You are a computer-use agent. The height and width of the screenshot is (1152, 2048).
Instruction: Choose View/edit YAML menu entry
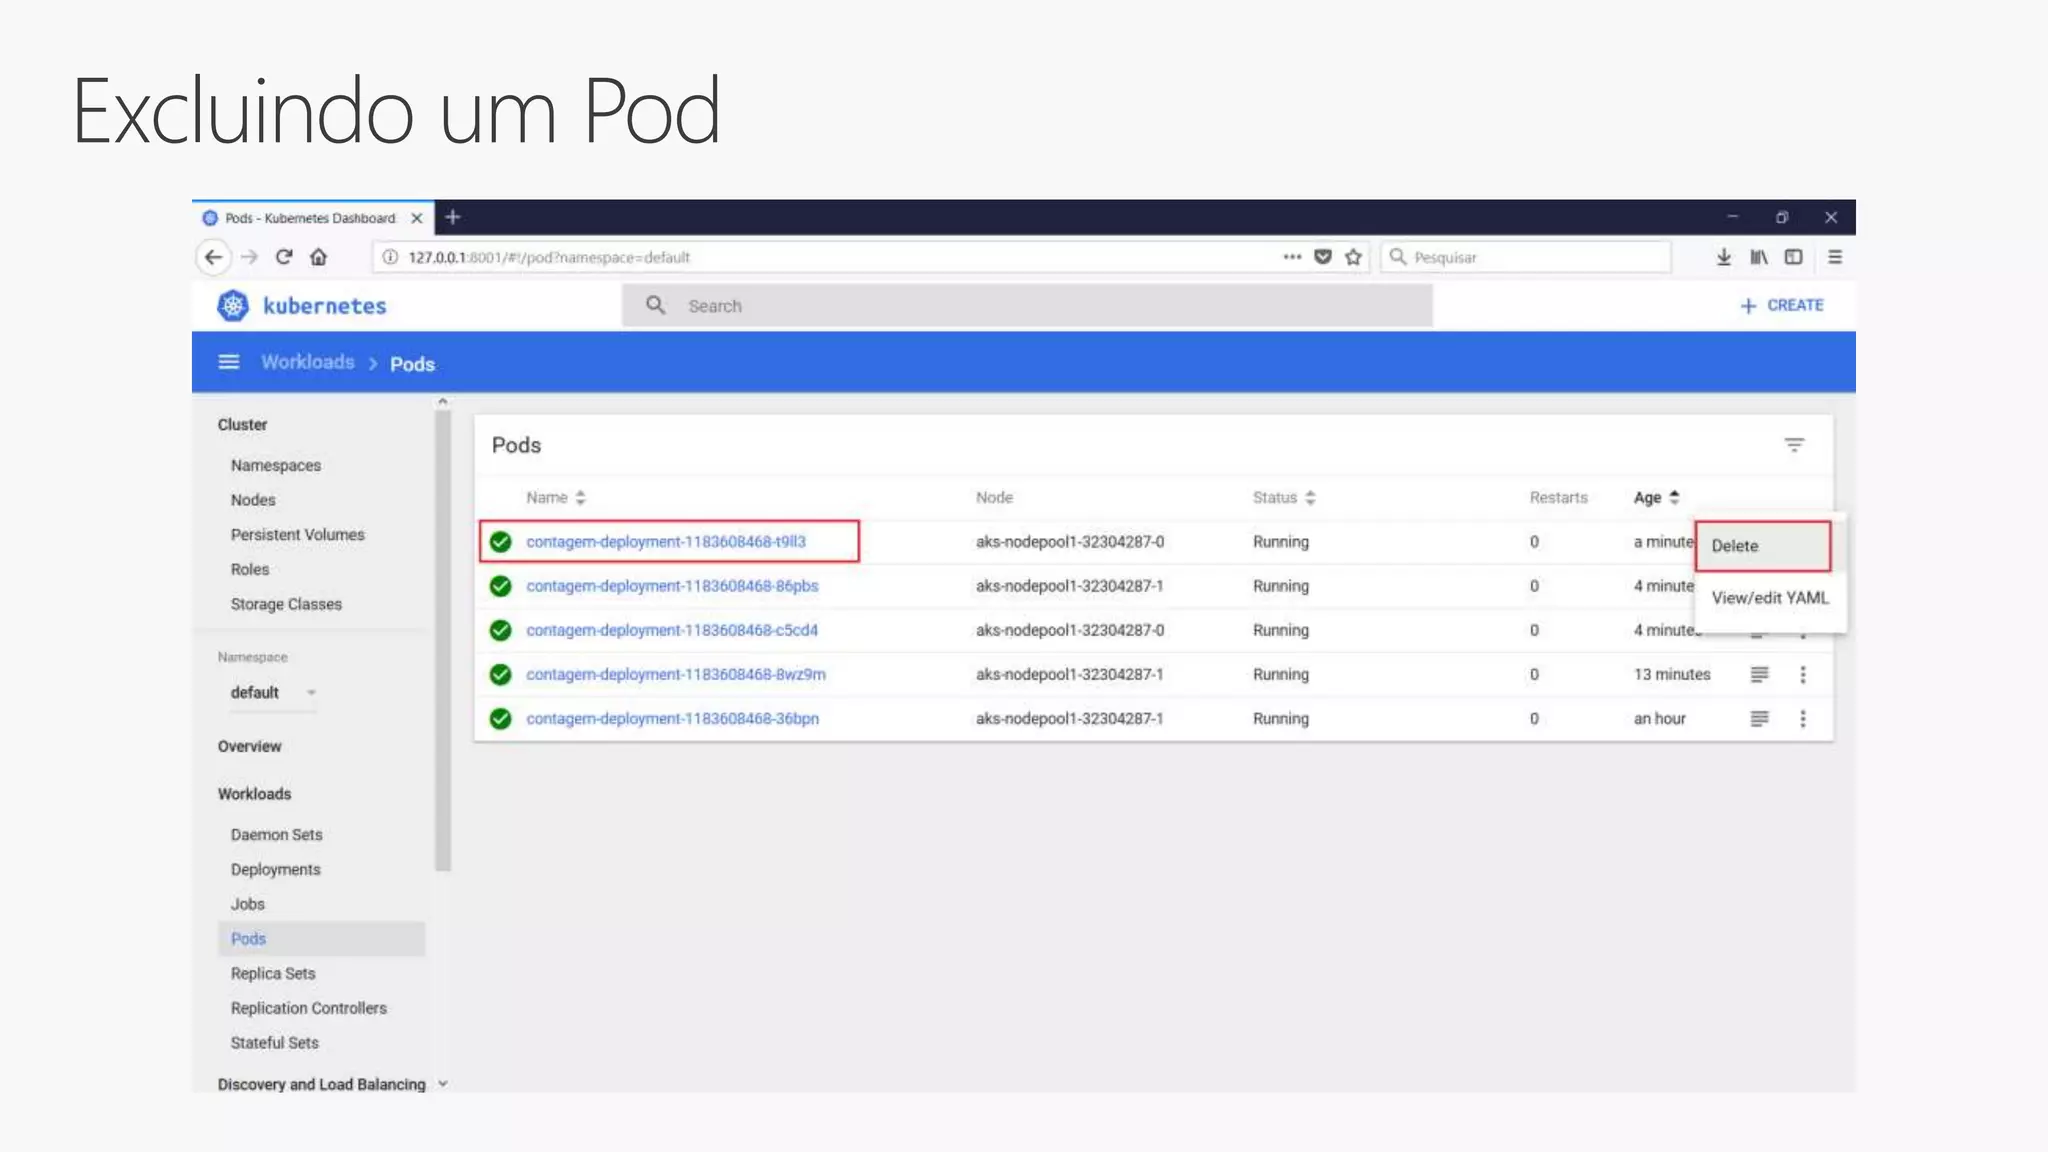(1769, 598)
